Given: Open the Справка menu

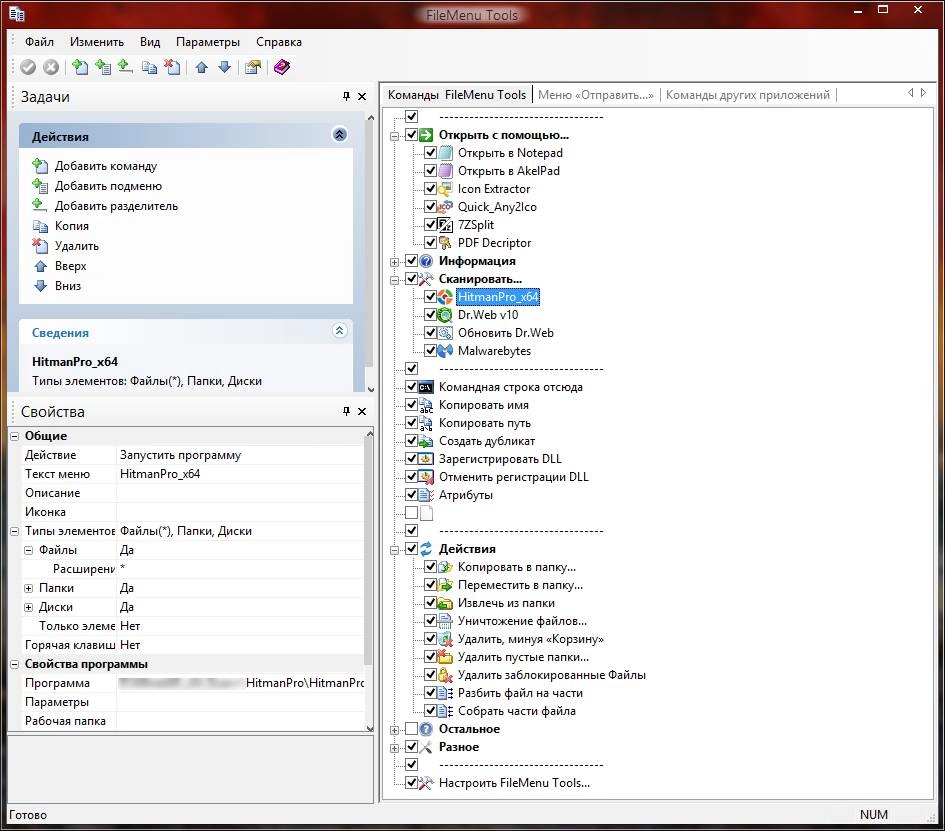Looking at the screenshot, I should (x=279, y=42).
